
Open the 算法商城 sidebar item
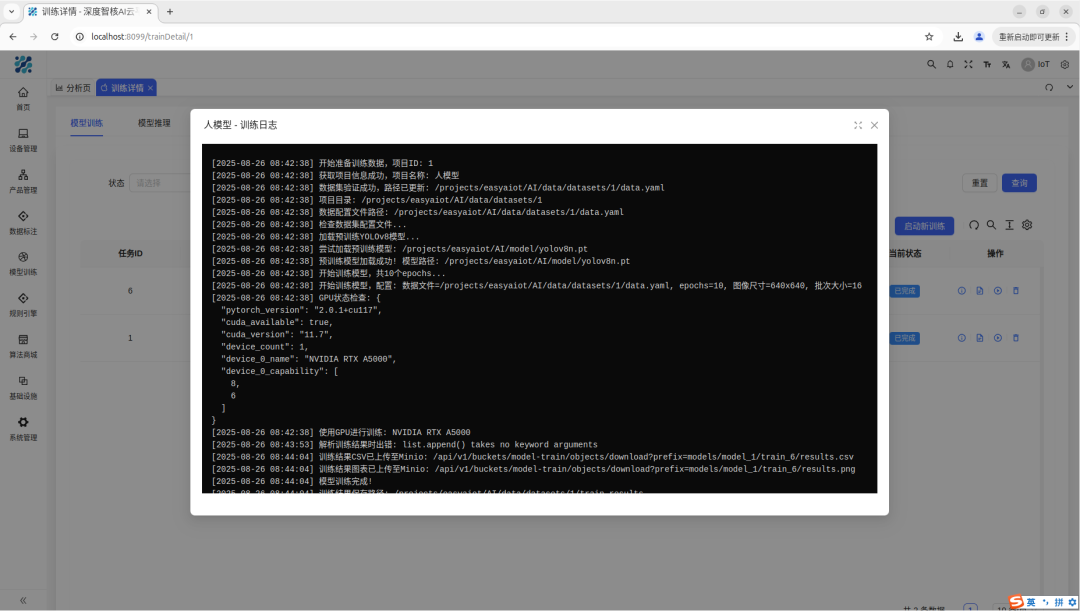[23, 346]
